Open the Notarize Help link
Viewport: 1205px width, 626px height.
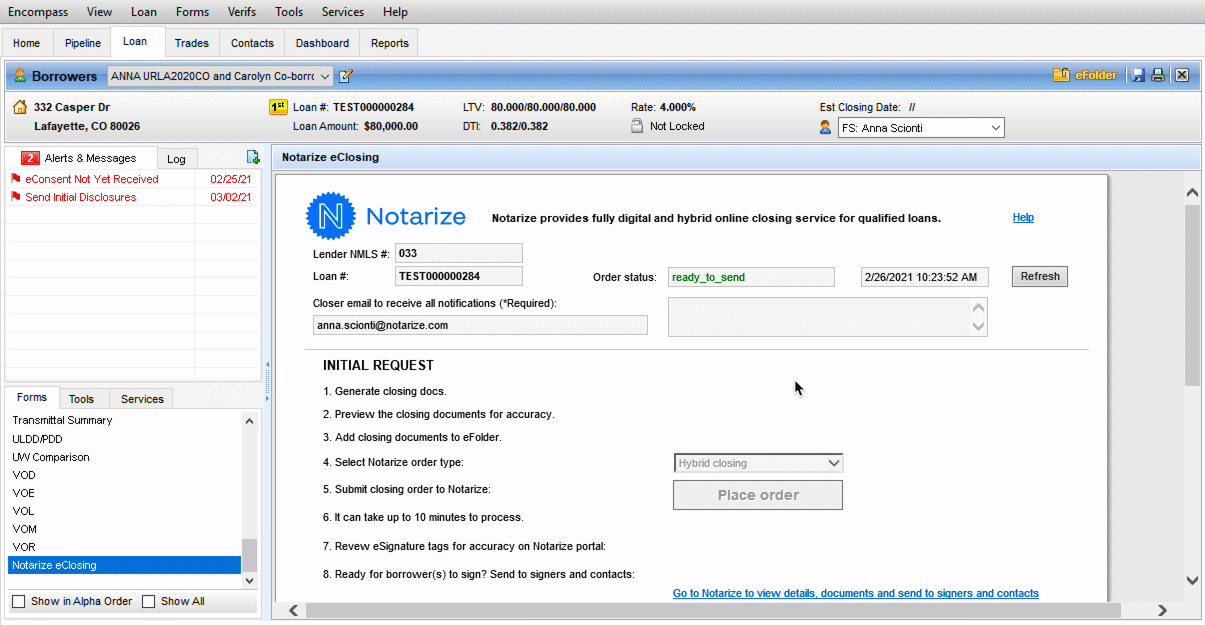(x=1023, y=217)
